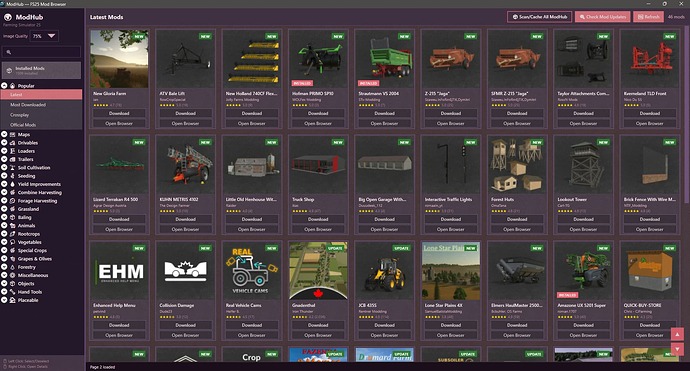
Task: Select the Yield Improvements droplet icon
Action: [12, 184]
